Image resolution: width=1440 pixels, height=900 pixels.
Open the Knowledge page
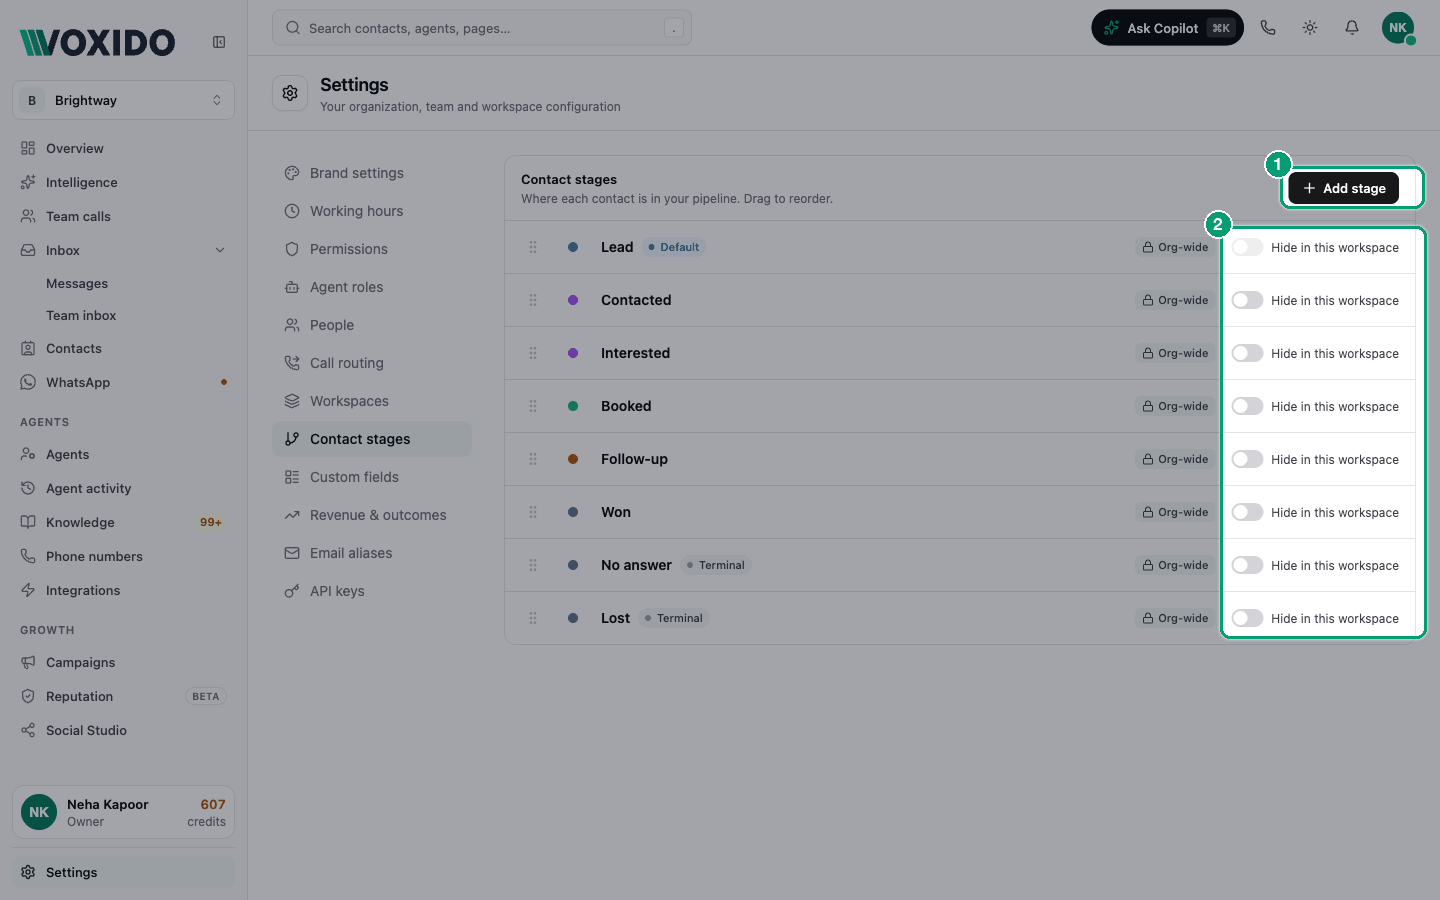tap(123, 522)
